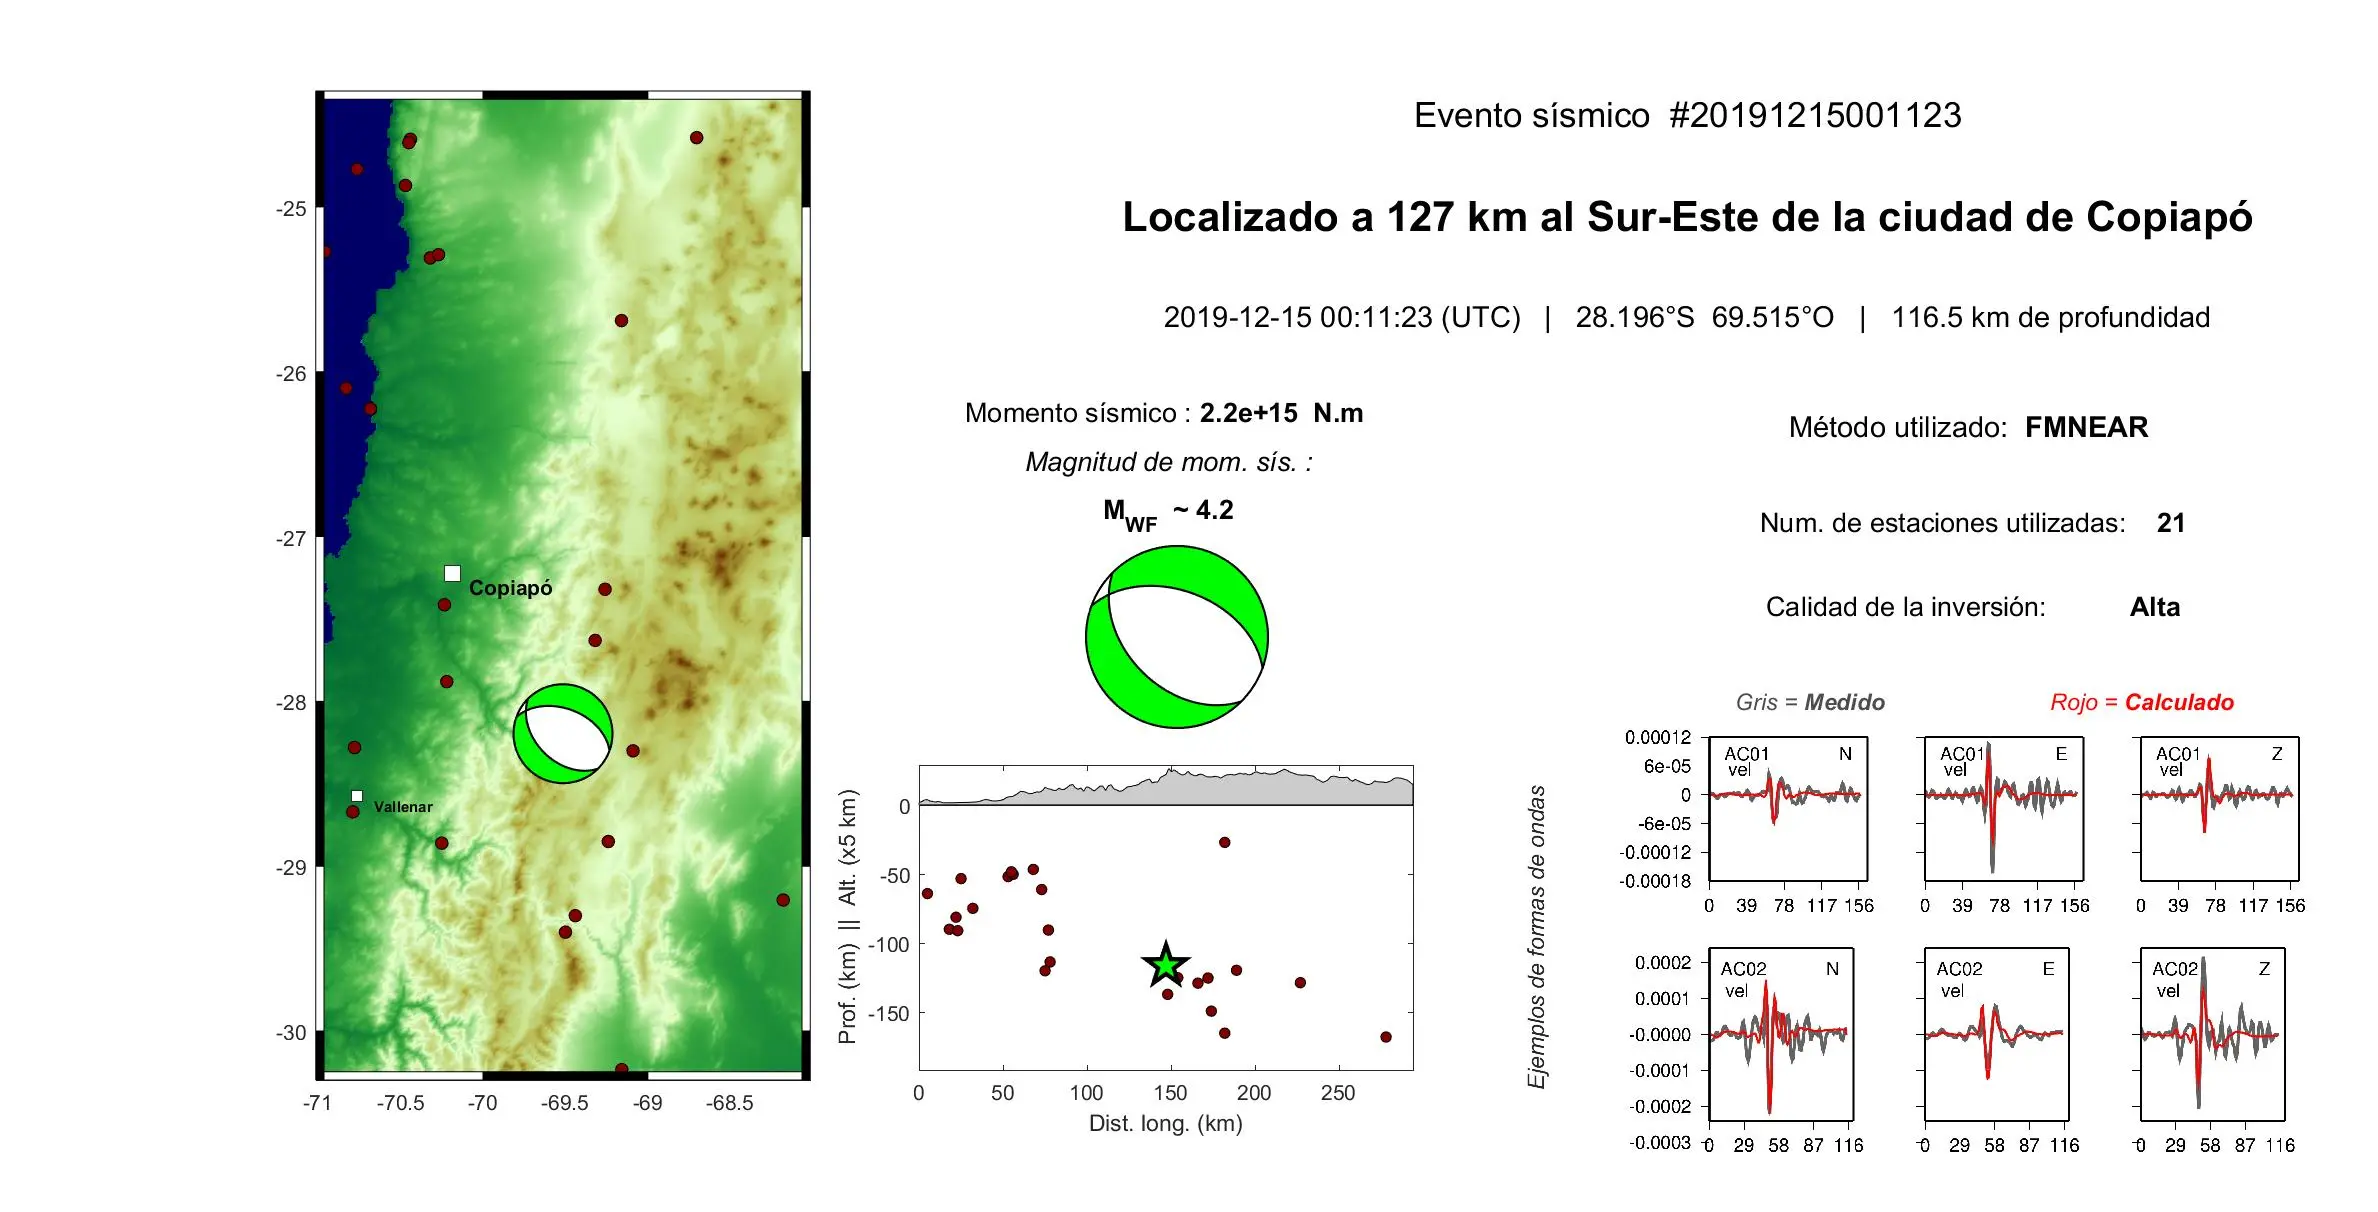The image size is (2378, 1212).
Task: Click the magnitude value 'MWF ~ 4.2'
Action: click(1168, 513)
